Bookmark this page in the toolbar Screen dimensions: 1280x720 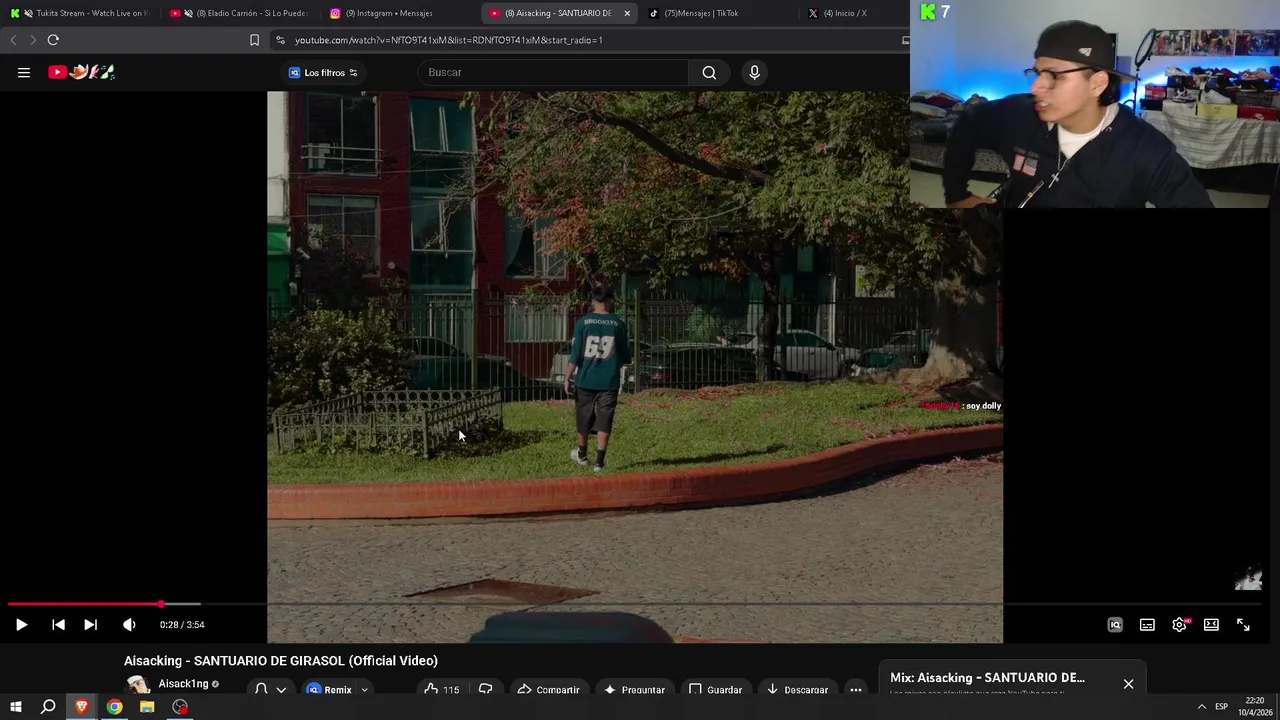(x=254, y=40)
